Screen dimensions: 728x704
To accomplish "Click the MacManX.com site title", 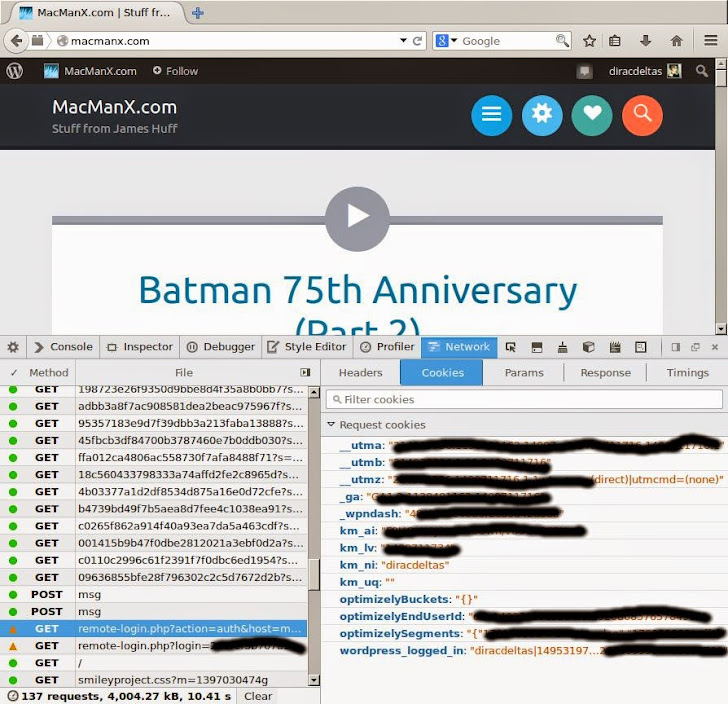I will [x=114, y=107].
